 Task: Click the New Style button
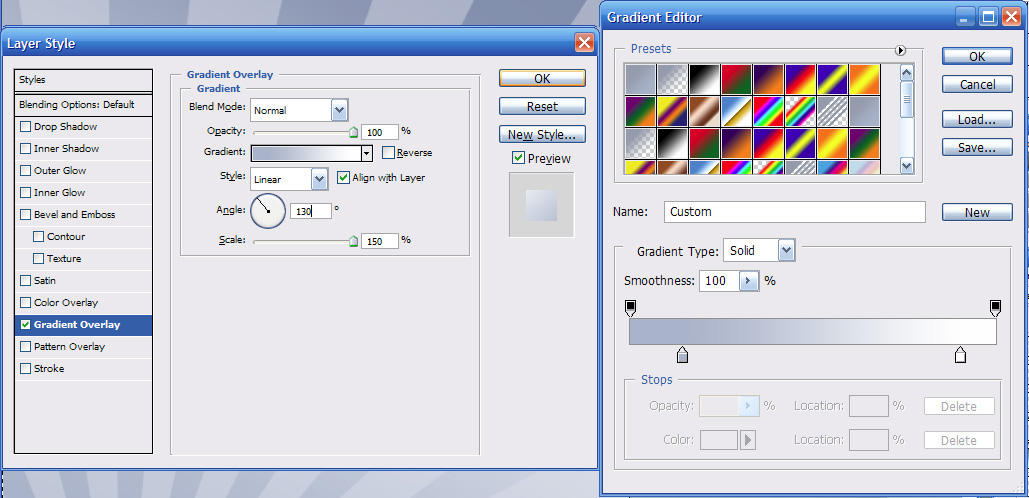[x=542, y=135]
